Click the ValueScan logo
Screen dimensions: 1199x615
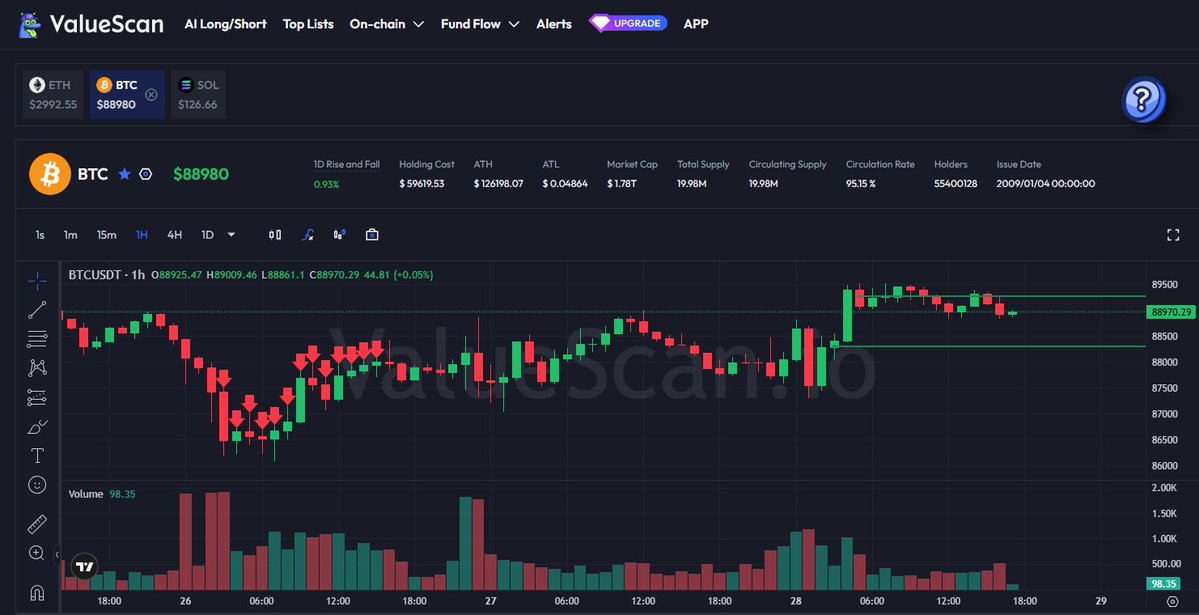point(90,24)
